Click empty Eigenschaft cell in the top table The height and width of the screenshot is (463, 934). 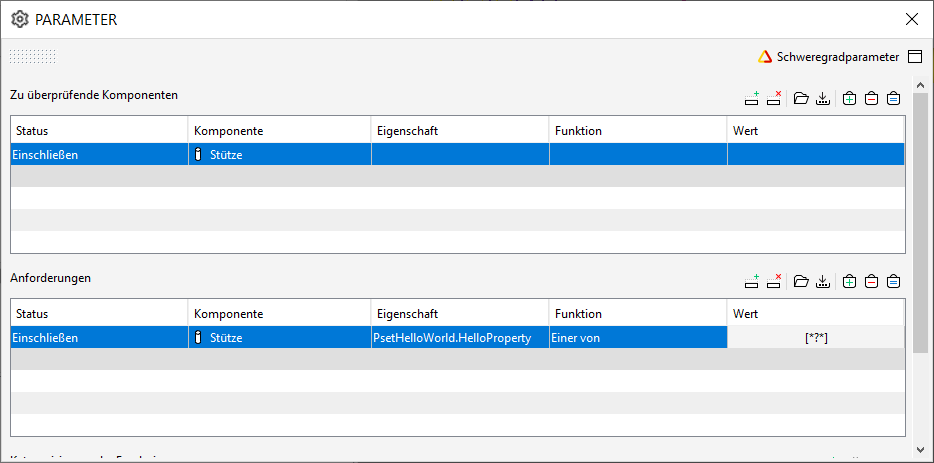point(460,155)
